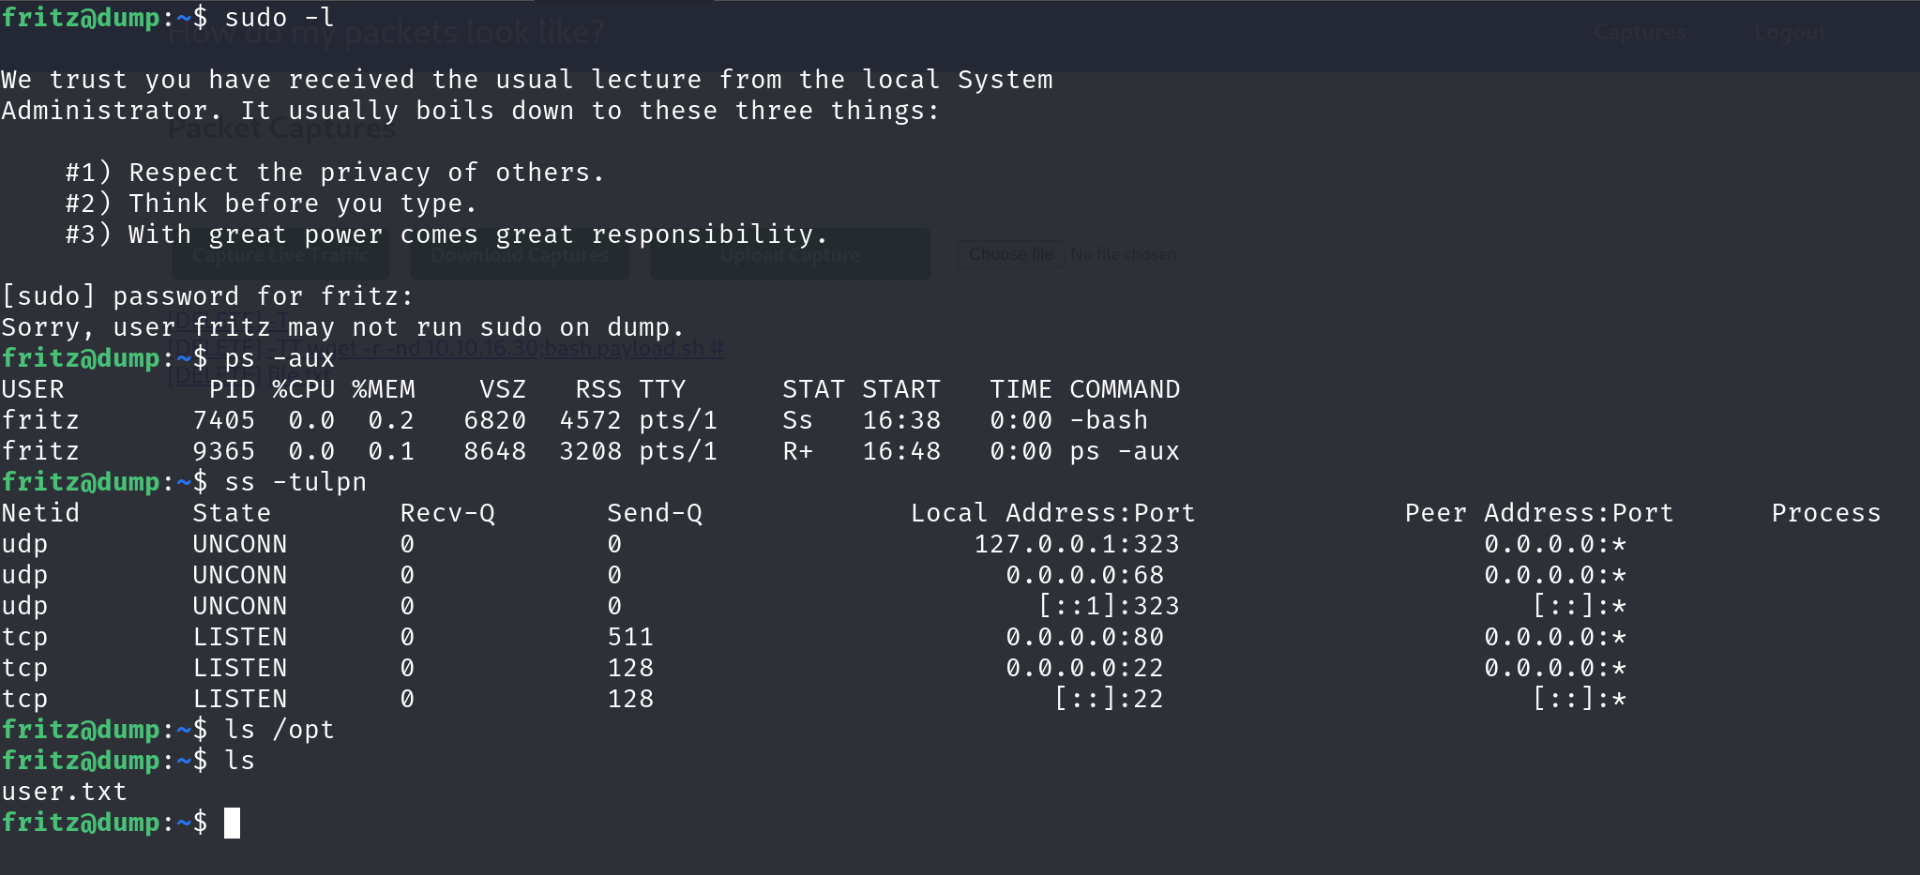Viewport: 1920px width, 875px height.
Task: Click the "ps -aux" command at the prompt
Action: pos(279,358)
